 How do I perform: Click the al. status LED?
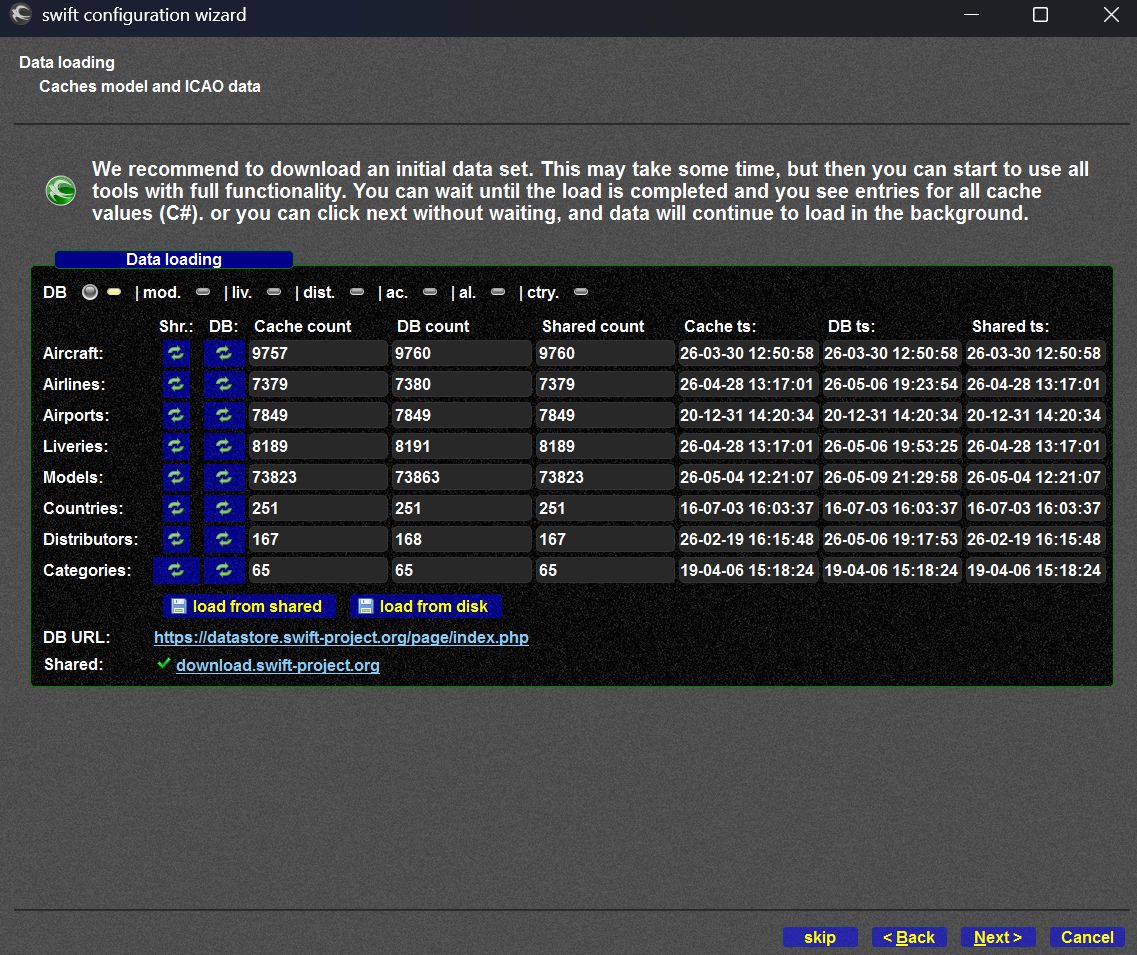[498, 292]
